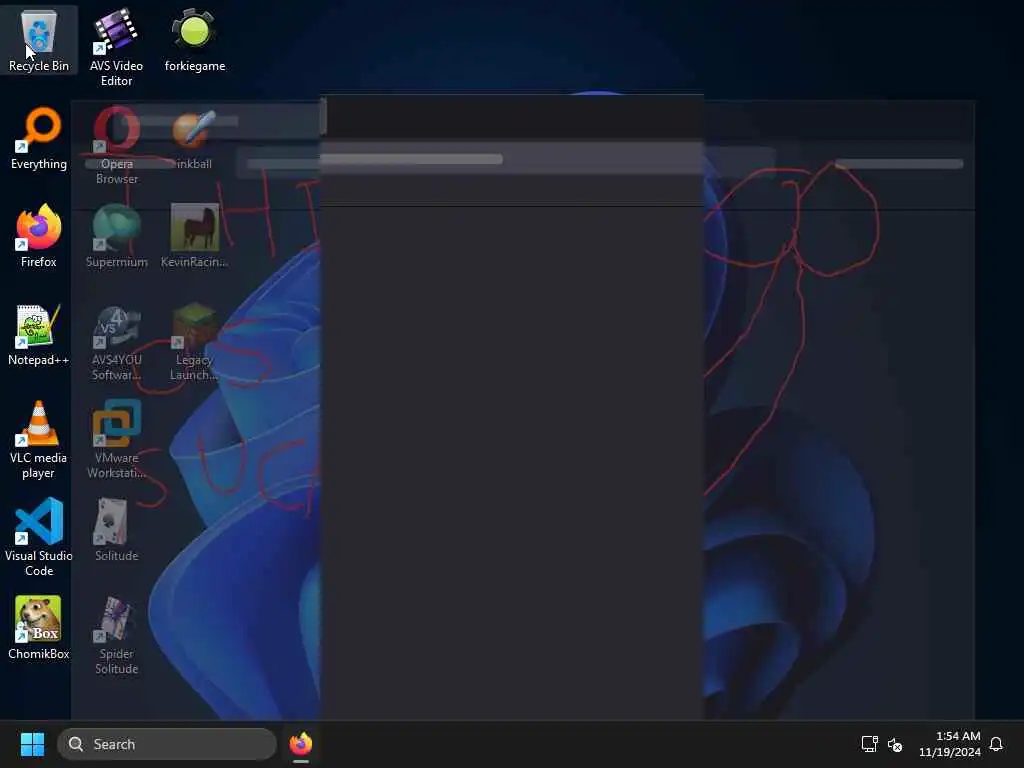Screen dimensions: 1024x768
Task: Select the inkball desktop icon
Action: tap(195, 138)
